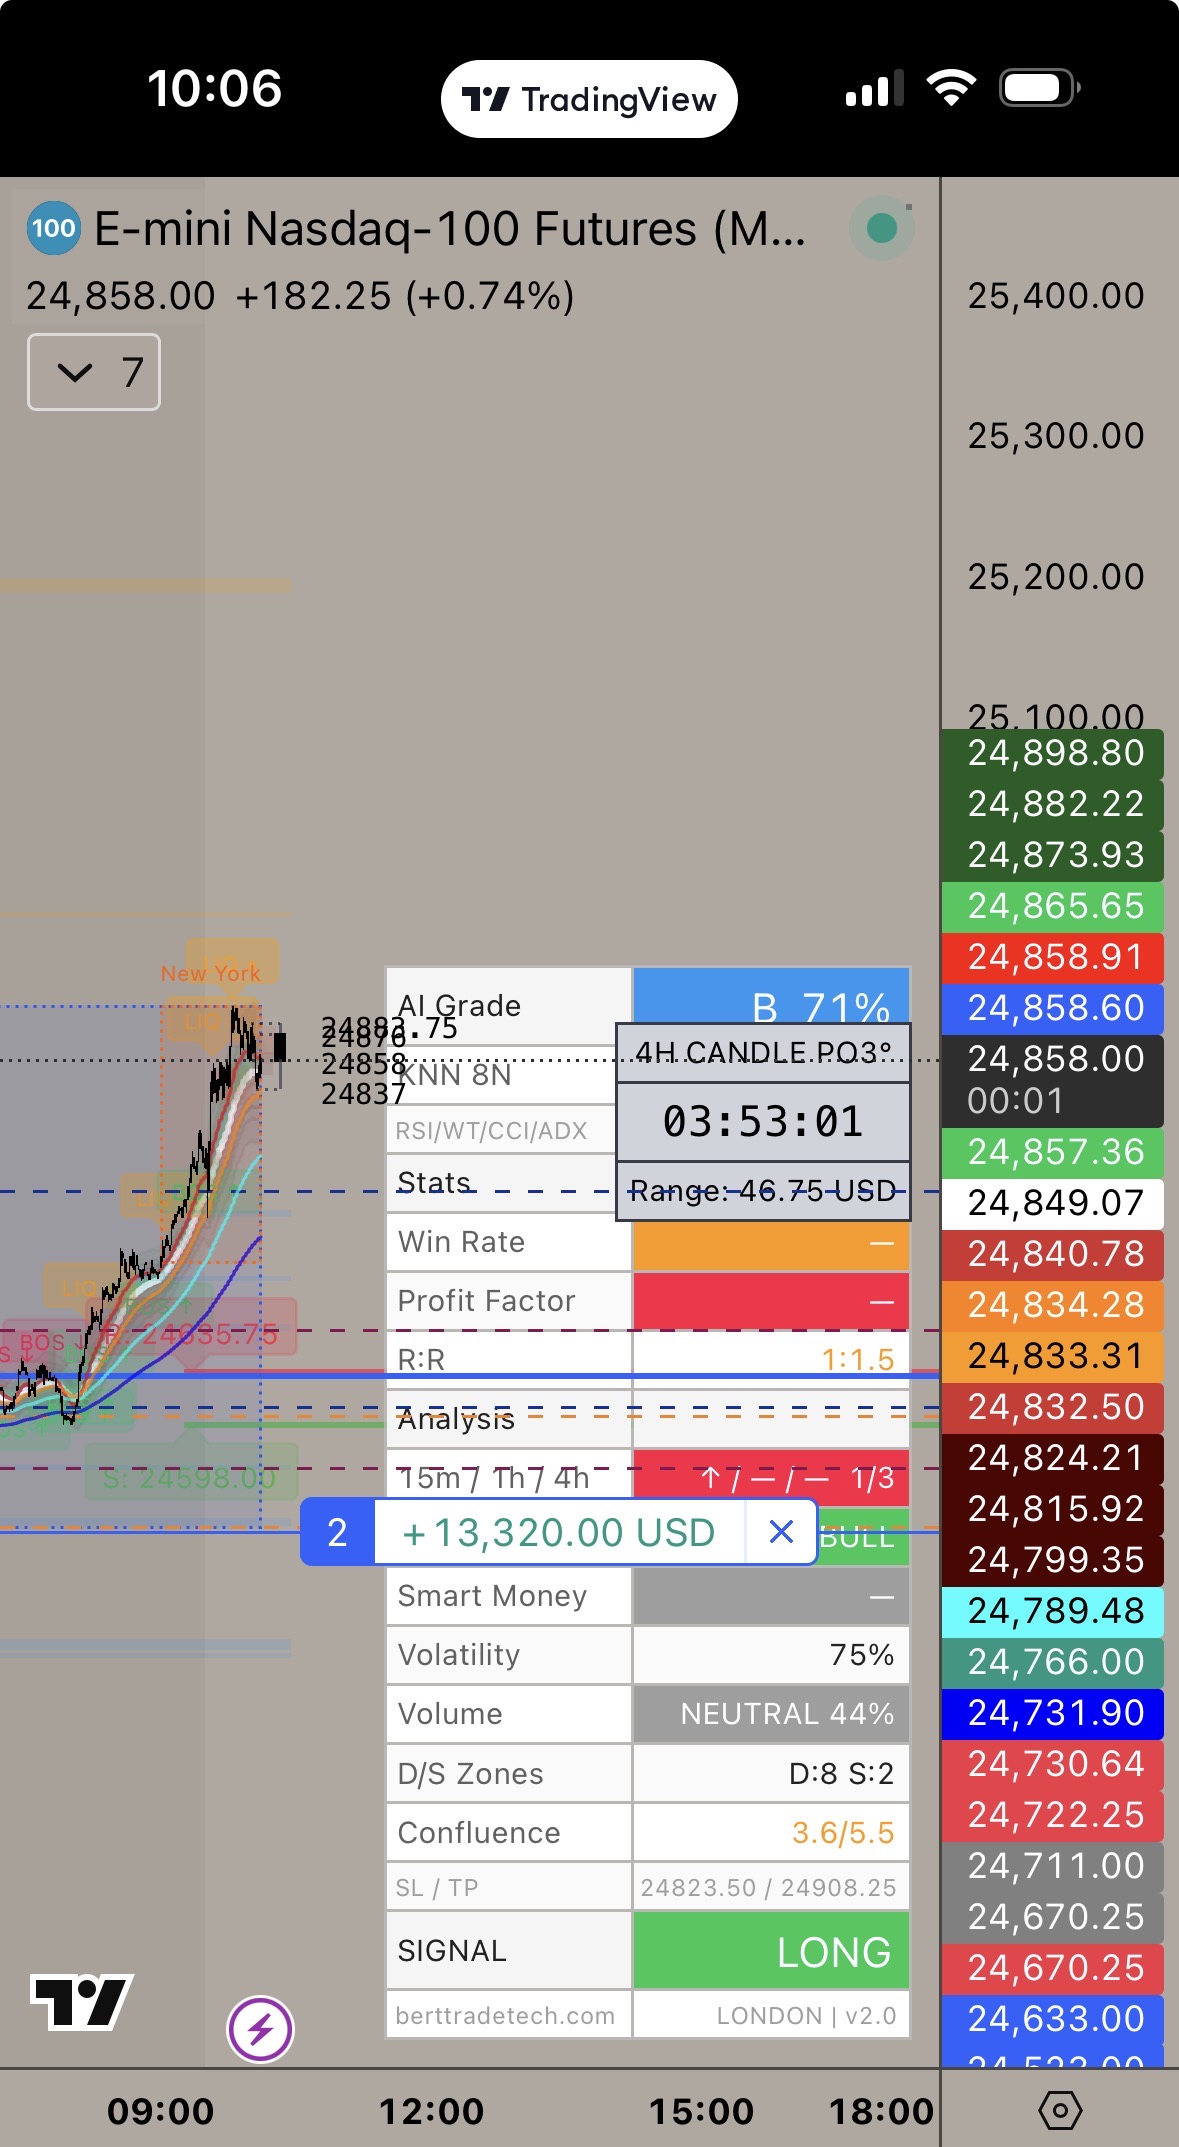Tap the 25,300.00 price scale value
The image size is (1179, 2147).
[x=1056, y=436]
